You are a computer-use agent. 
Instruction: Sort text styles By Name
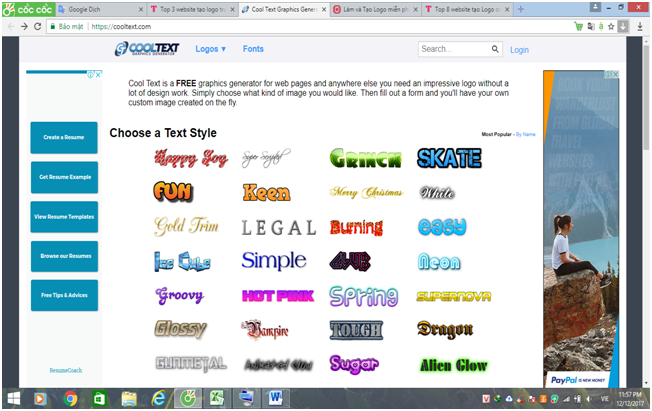525,133
